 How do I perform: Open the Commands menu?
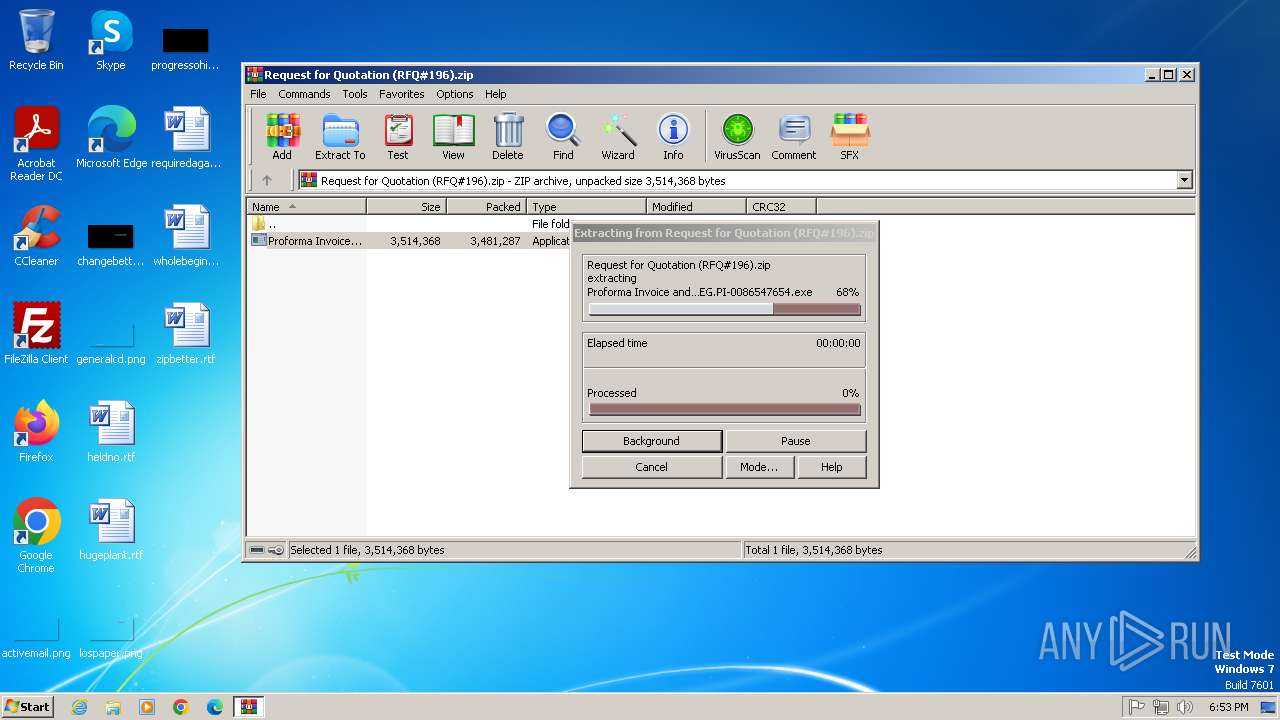tap(304, 94)
